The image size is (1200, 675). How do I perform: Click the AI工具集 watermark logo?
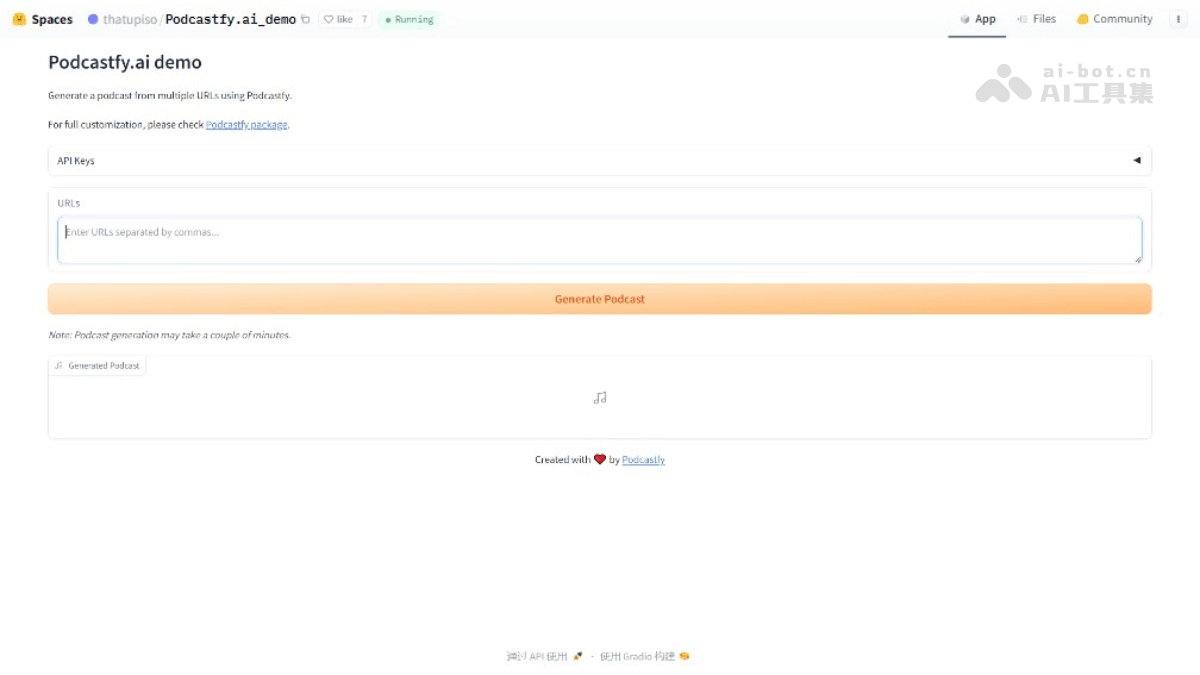coord(1064,84)
